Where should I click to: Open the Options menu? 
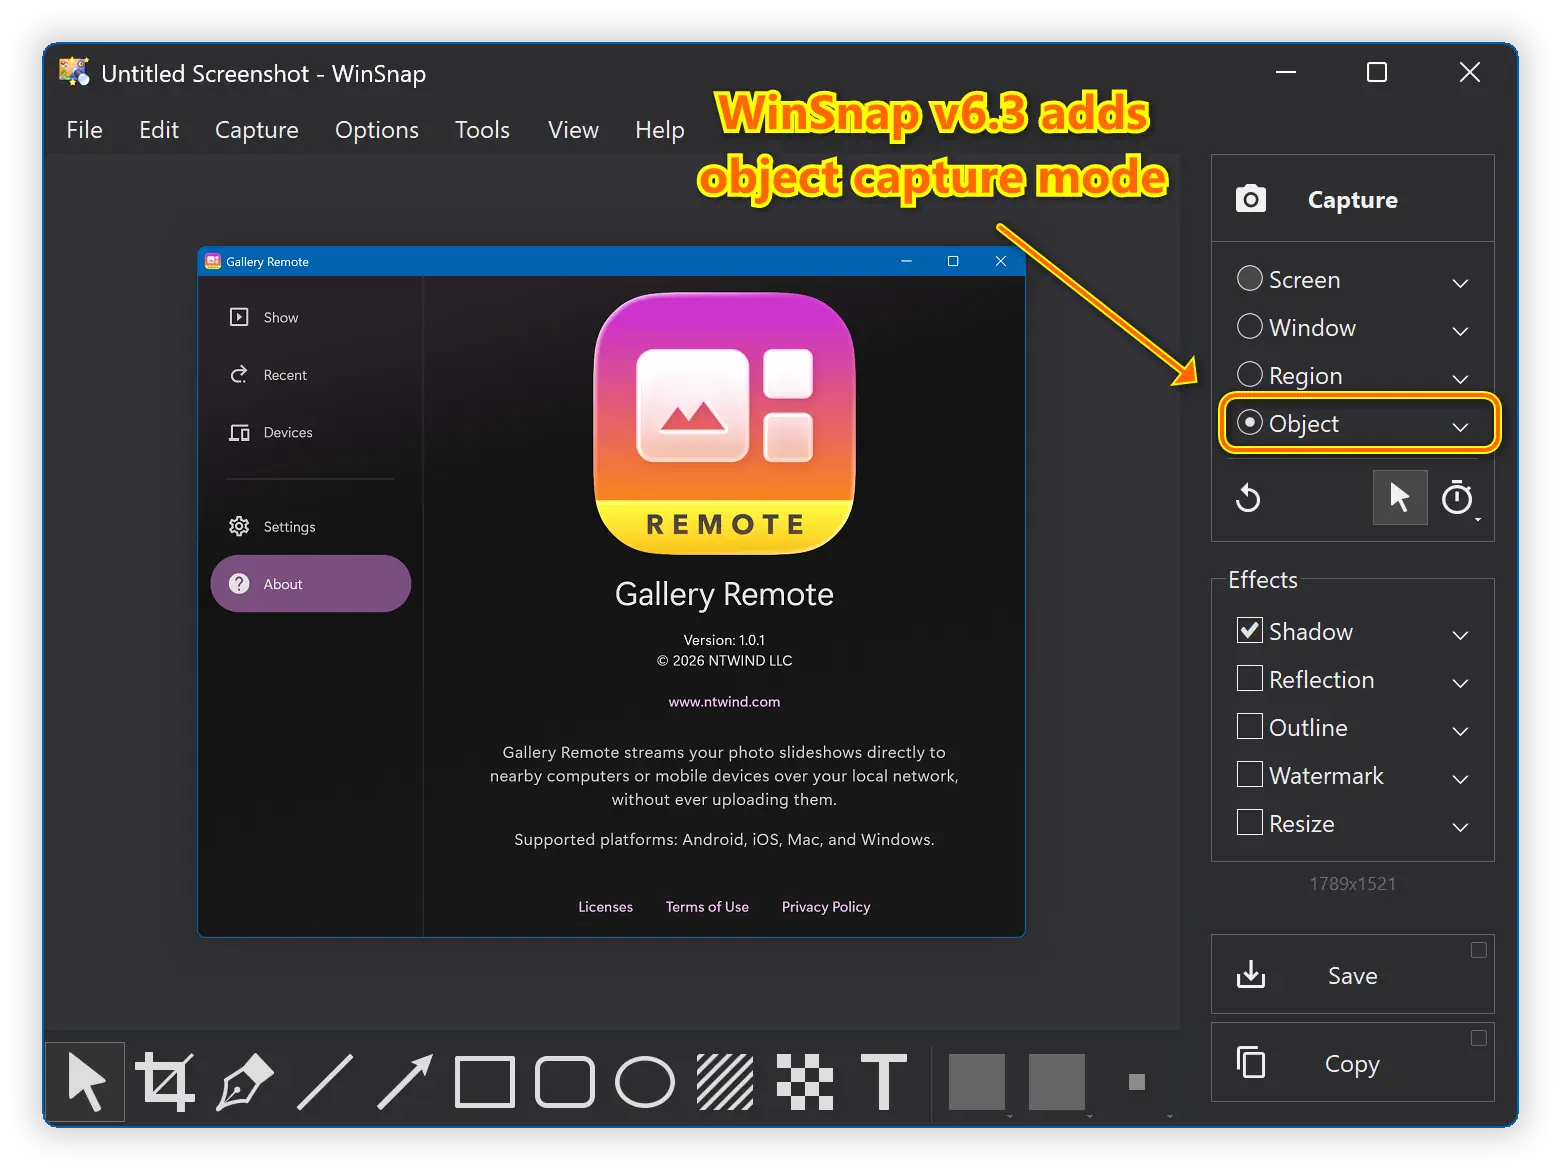point(377,130)
